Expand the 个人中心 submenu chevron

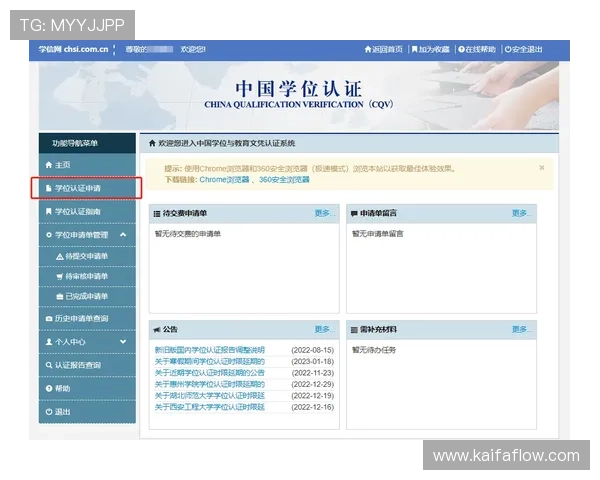[123, 341]
